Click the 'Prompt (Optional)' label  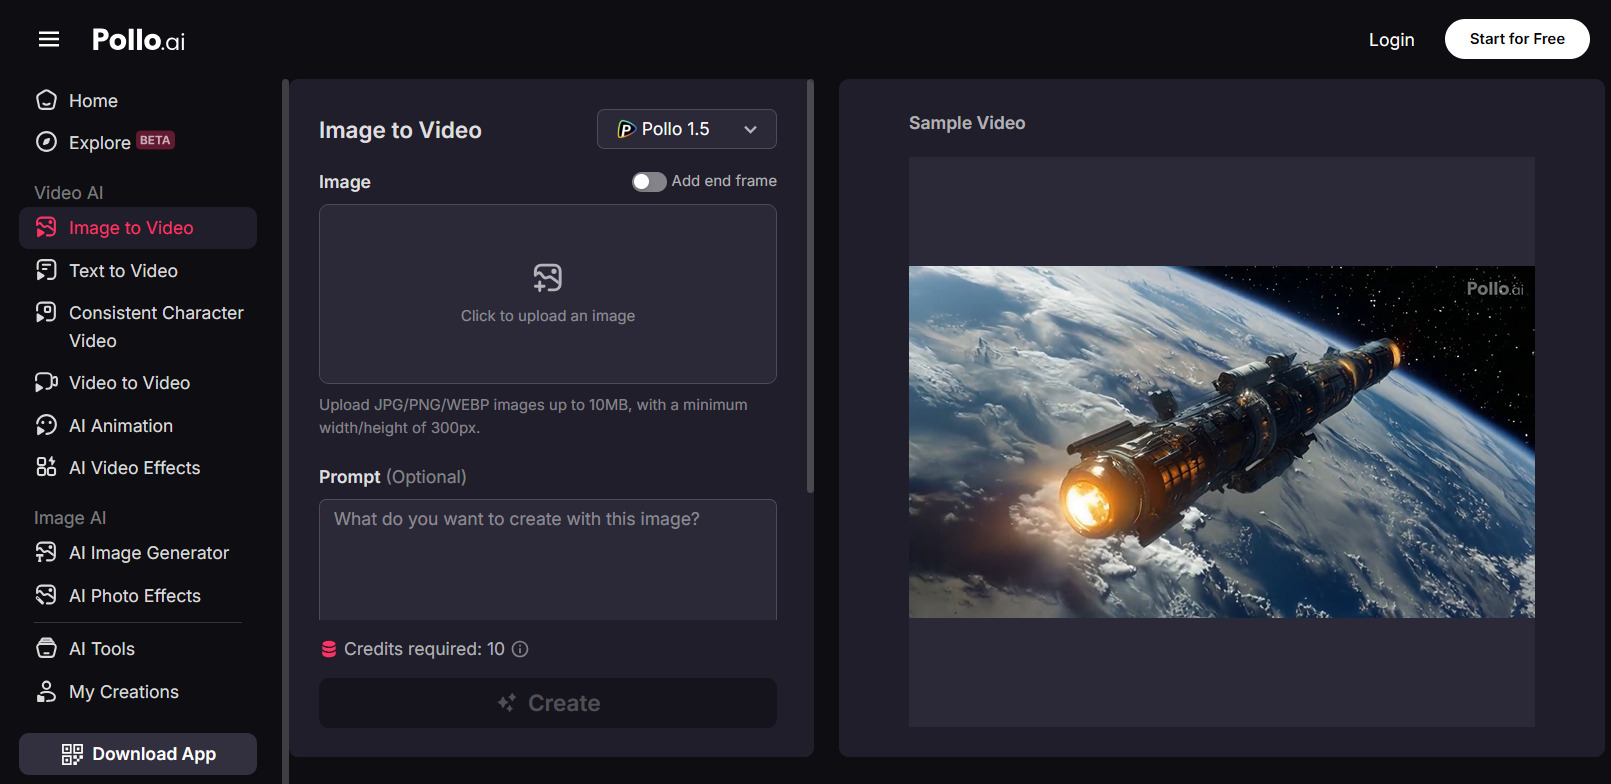[393, 477]
